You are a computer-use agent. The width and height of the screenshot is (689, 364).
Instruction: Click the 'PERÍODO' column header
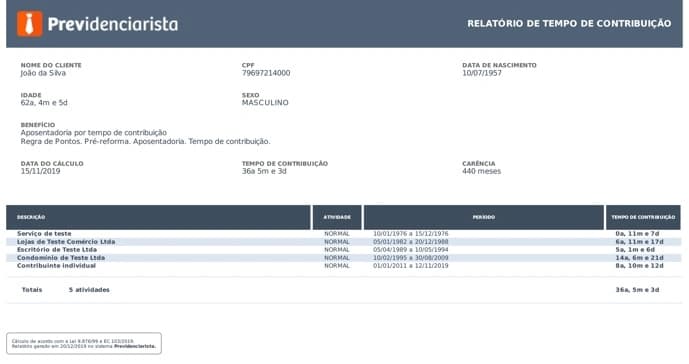(x=484, y=217)
